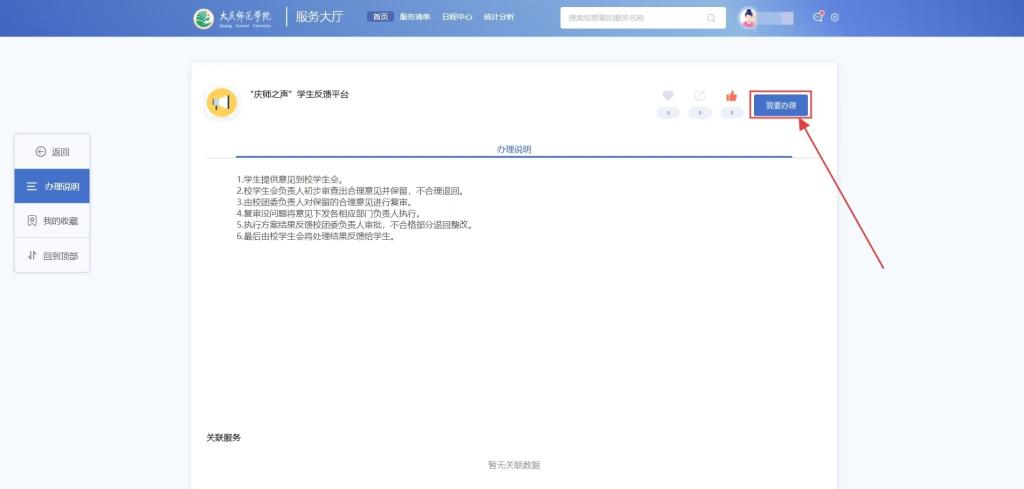
Task: Open the 服务清单 navigation tab
Action: (x=415, y=17)
